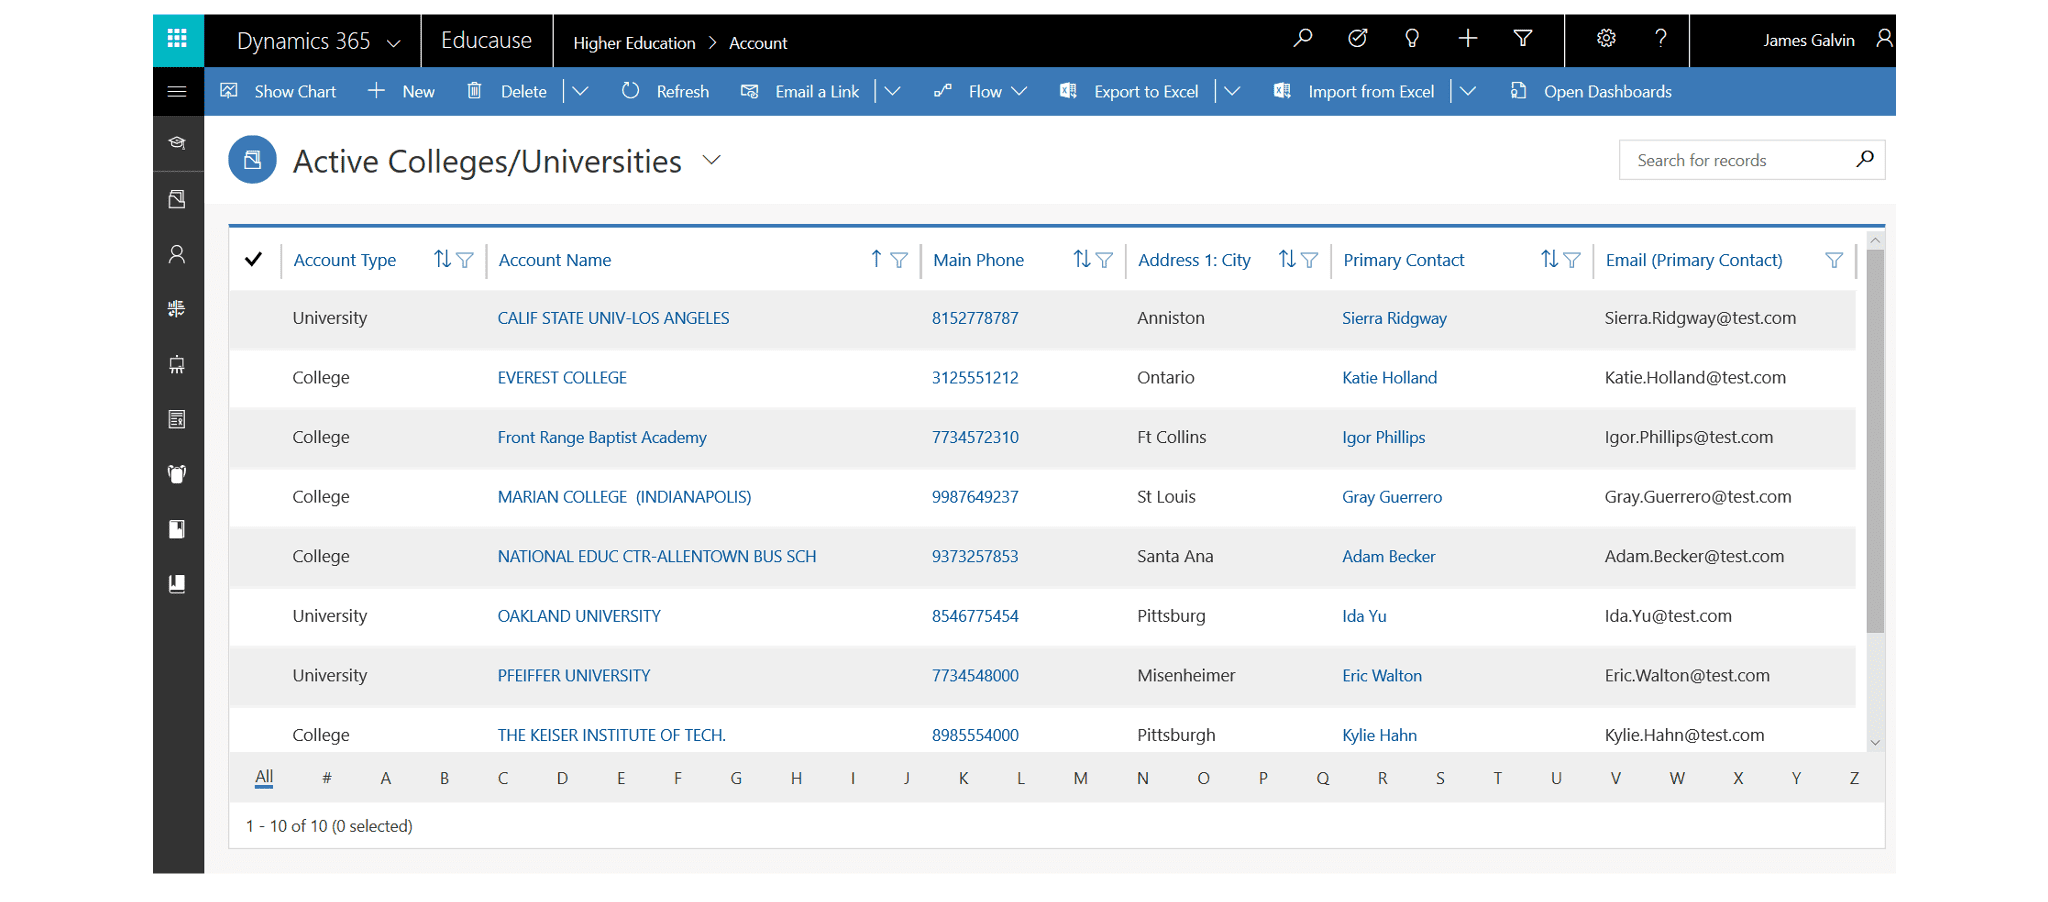Click Export to Excel
2048x902 pixels.
click(x=1130, y=91)
